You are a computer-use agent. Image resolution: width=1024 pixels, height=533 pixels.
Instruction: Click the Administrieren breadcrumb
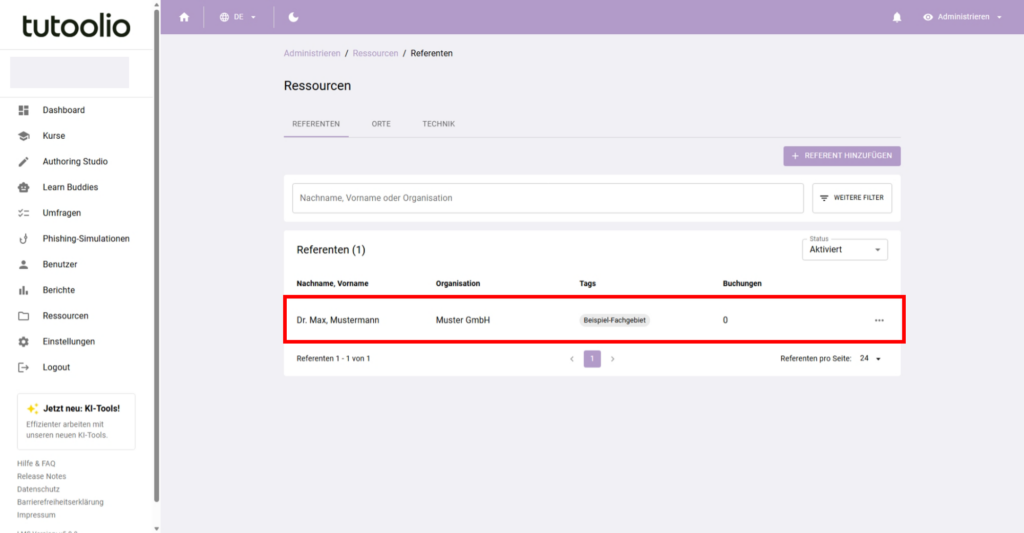(x=312, y=54)
